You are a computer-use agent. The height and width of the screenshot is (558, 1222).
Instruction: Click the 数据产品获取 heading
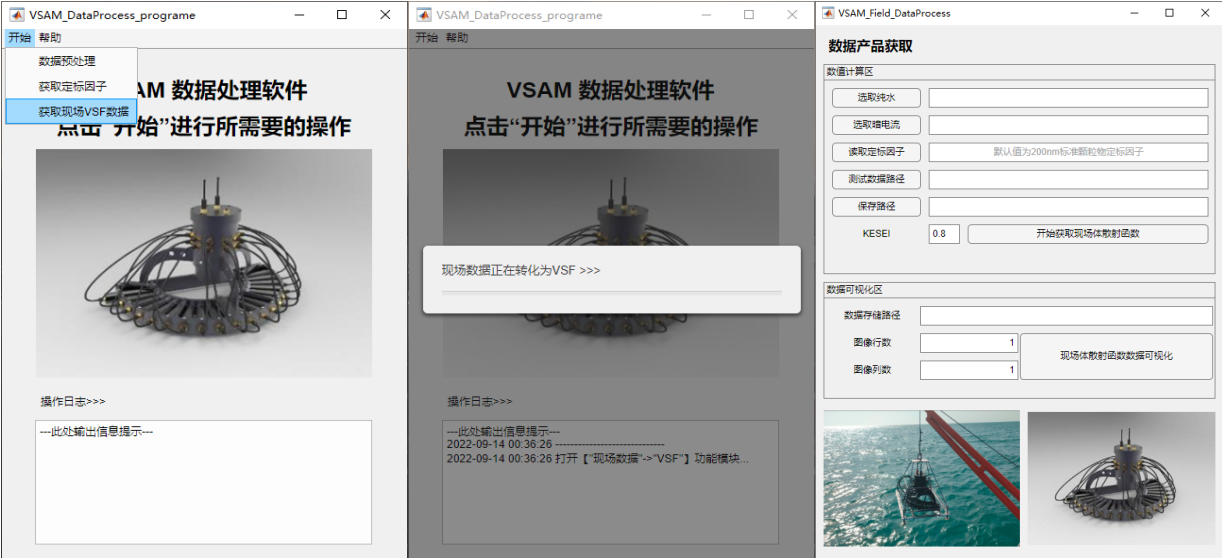[x=870, y=47]
